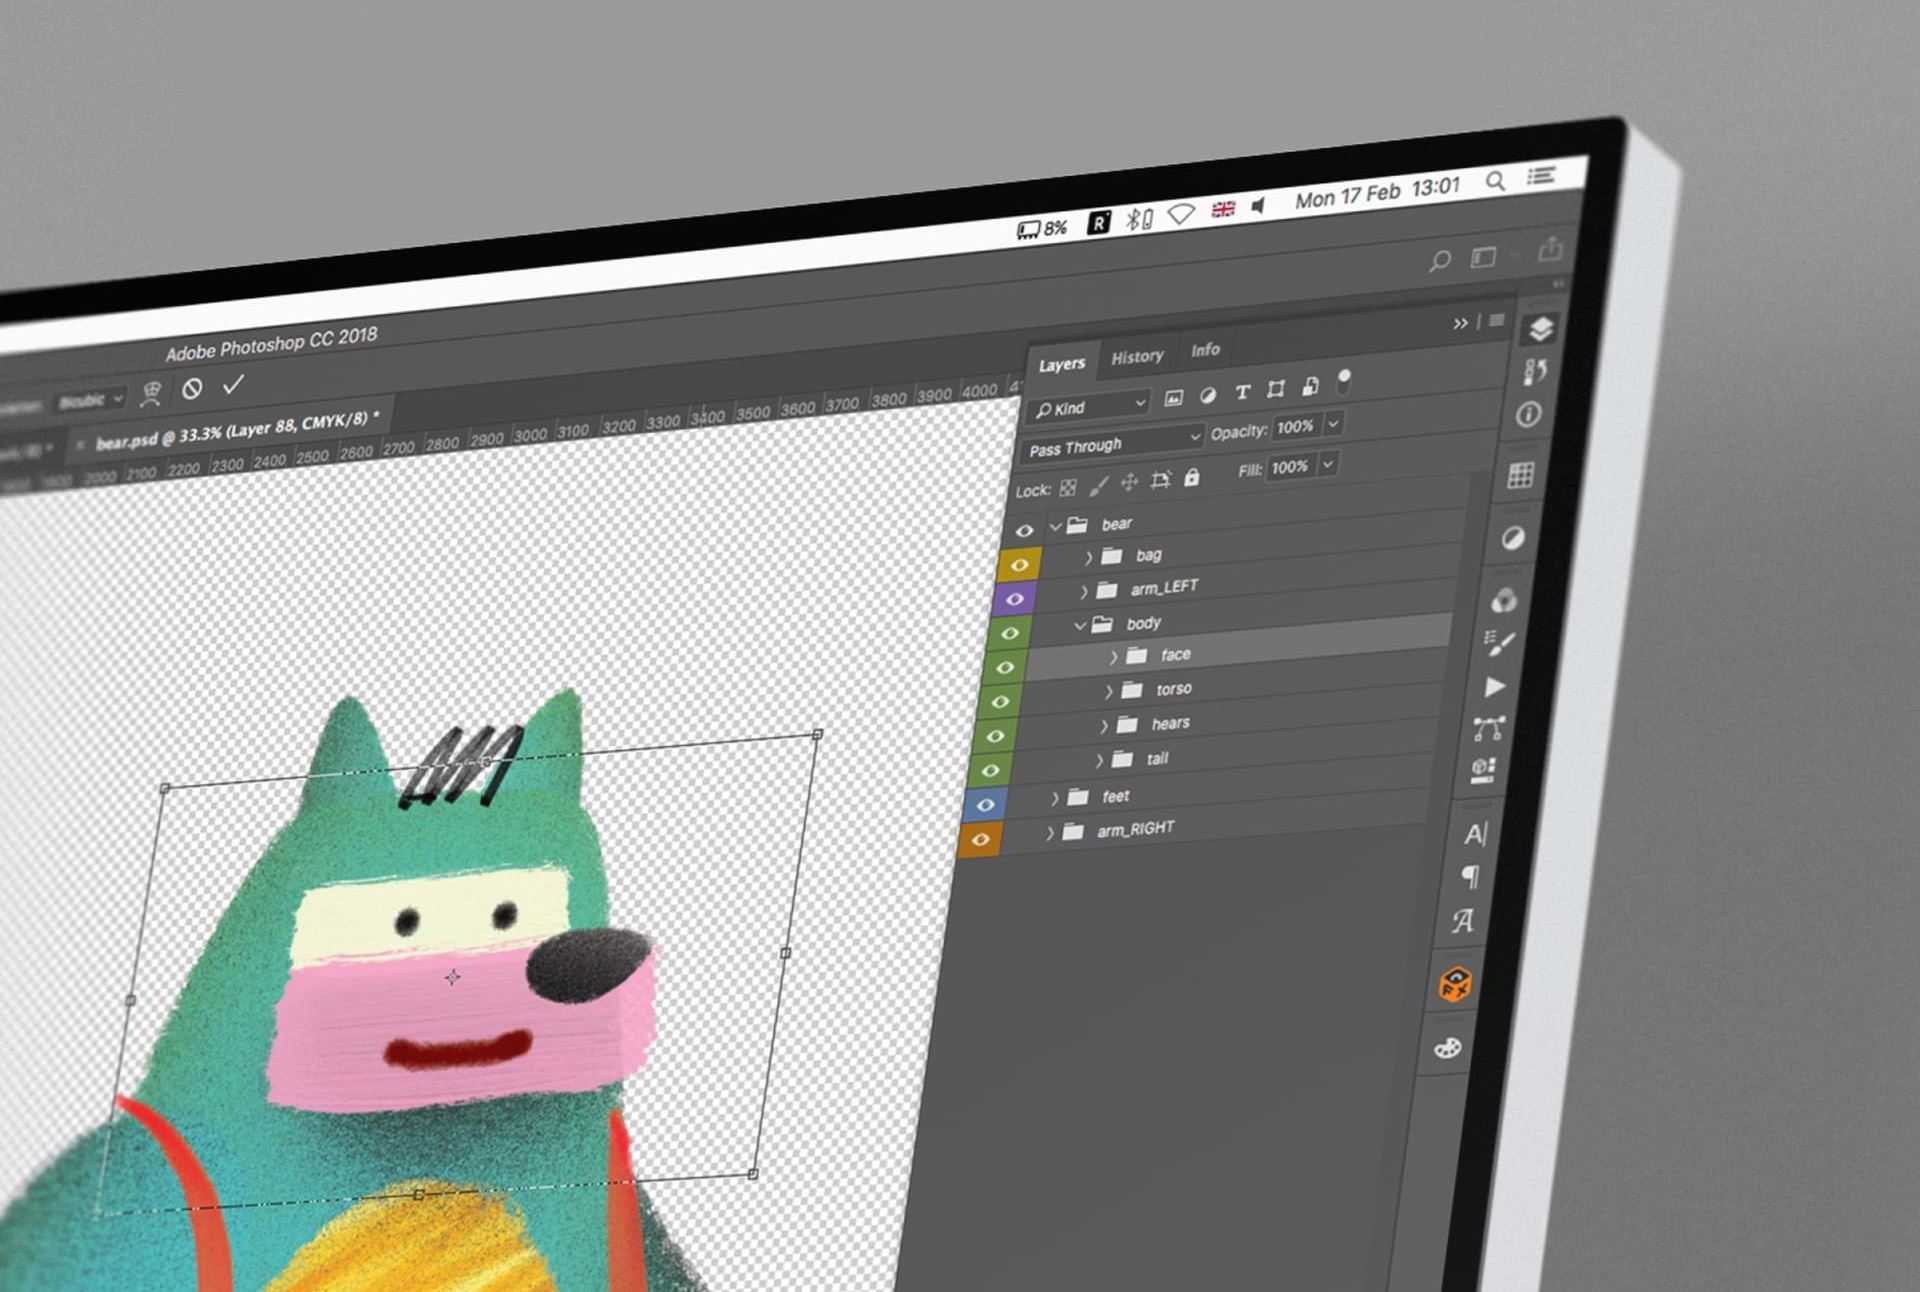Filter layers by type (T) icon
Viewport: 1920px width, 1292px height.
tap(1242, 392)
